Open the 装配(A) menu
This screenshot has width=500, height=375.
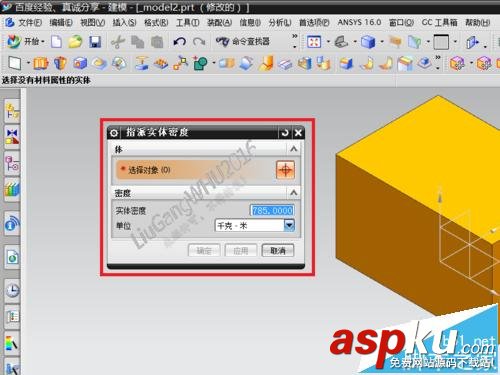(x=219, y=23)
